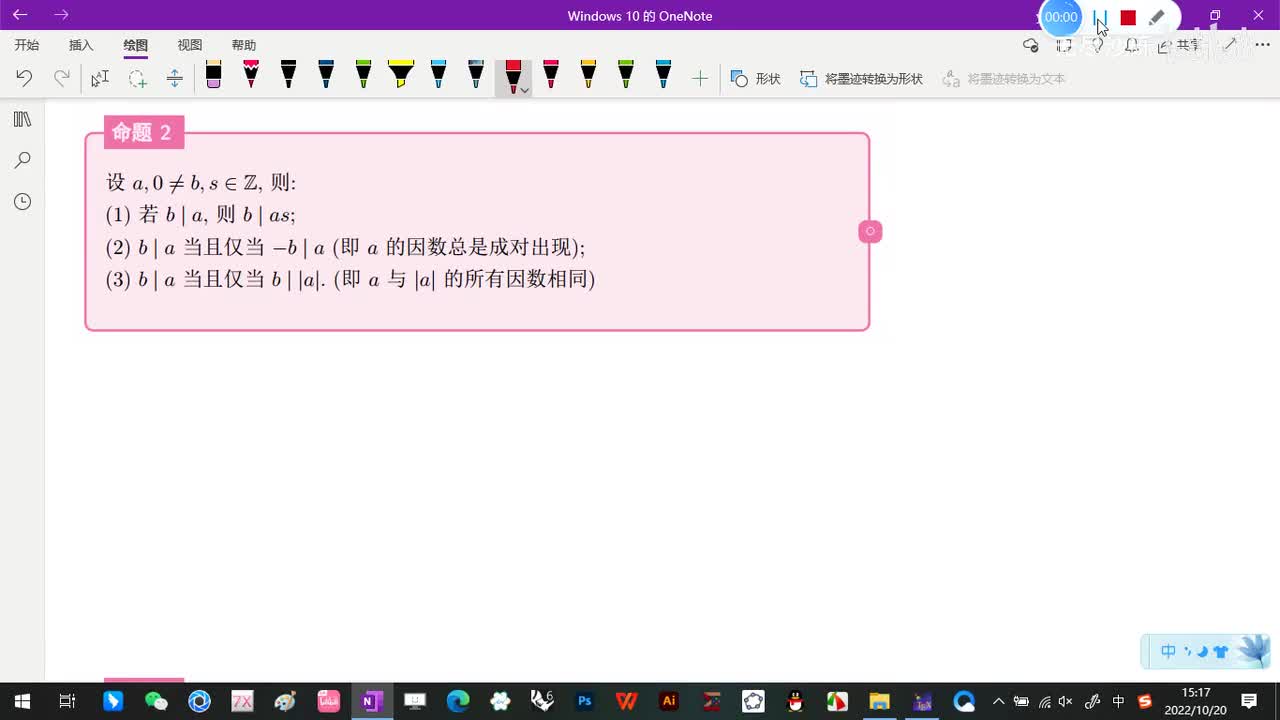1280x720 pixels.
Task: Open the Windows action center
Action: 1249,701
